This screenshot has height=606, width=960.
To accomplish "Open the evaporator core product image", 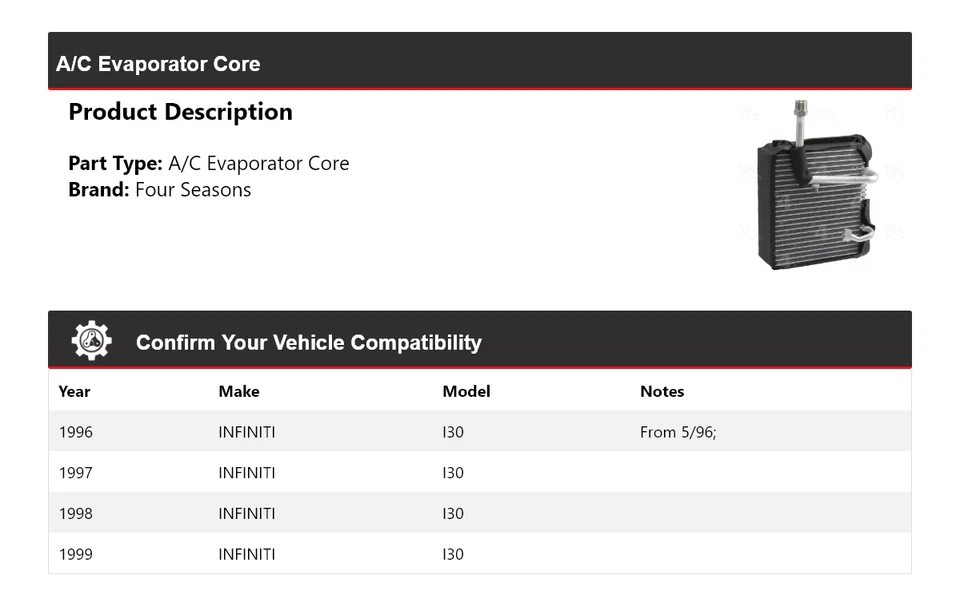I will [815, 186].
